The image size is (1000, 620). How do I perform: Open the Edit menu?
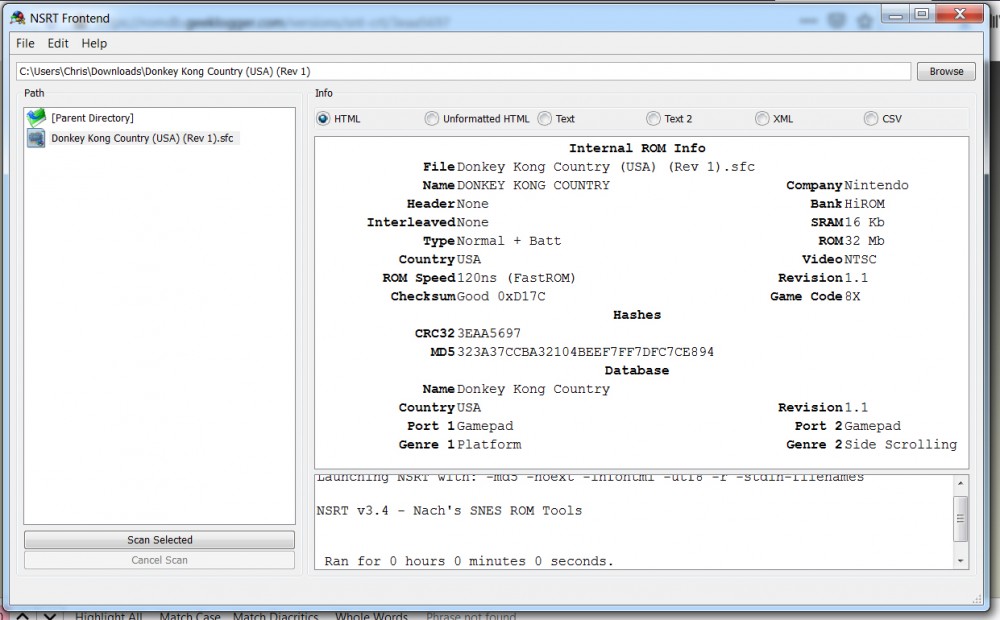pos(58,43)
